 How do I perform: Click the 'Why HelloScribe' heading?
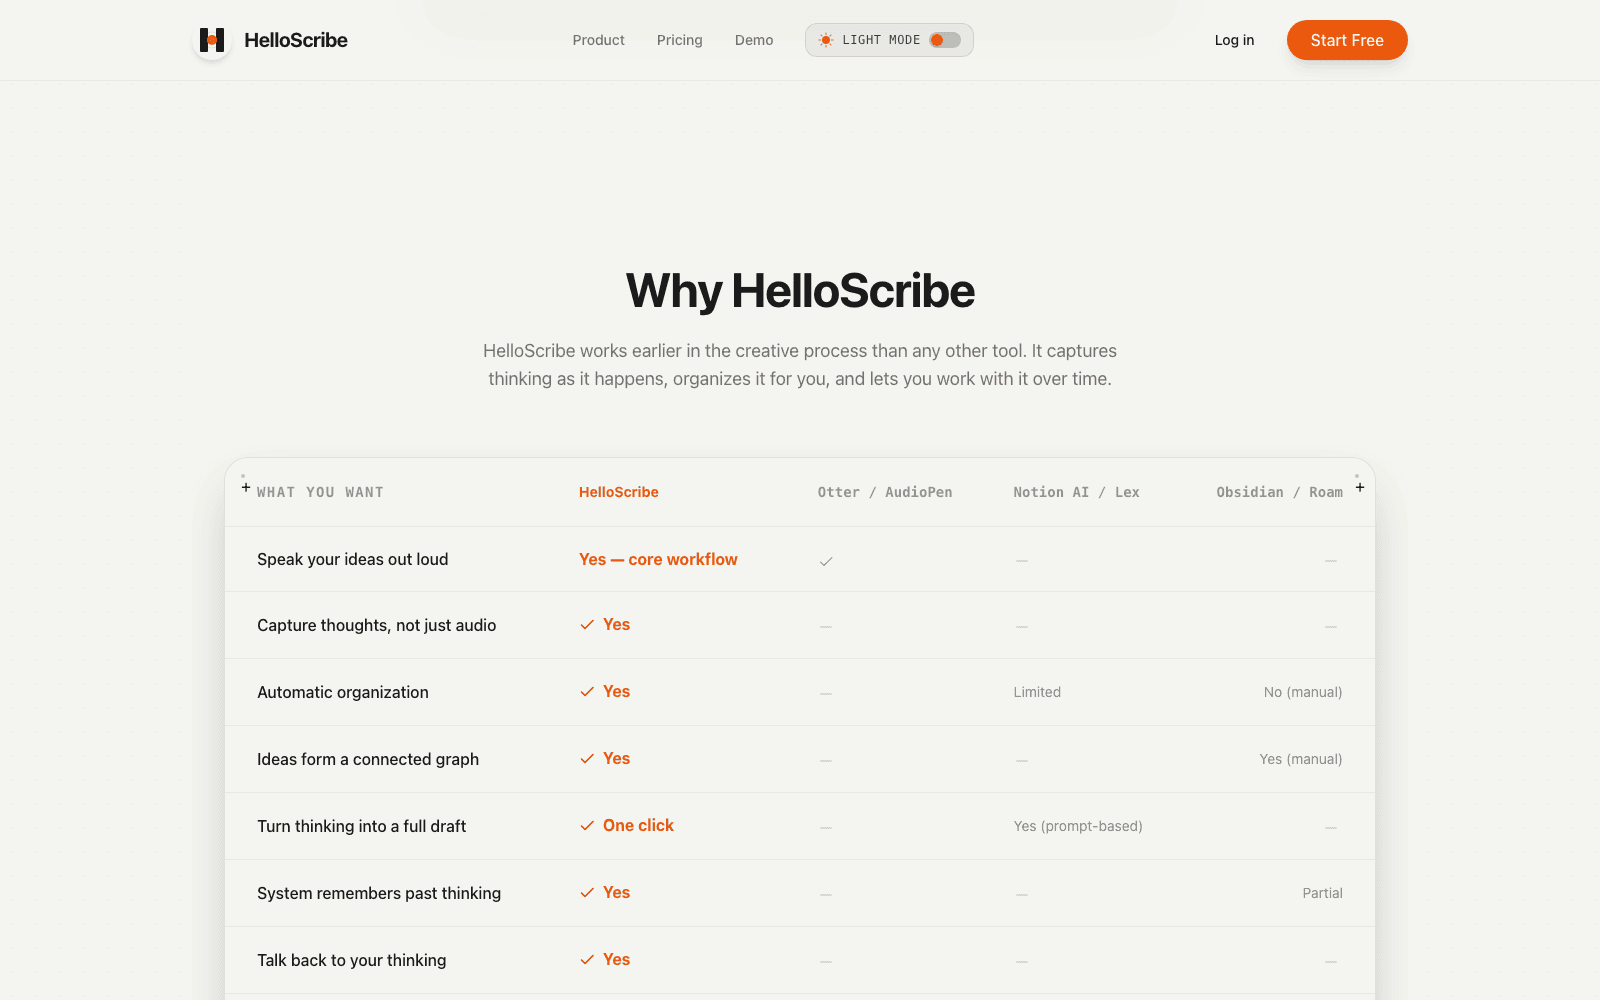[800, 291]
